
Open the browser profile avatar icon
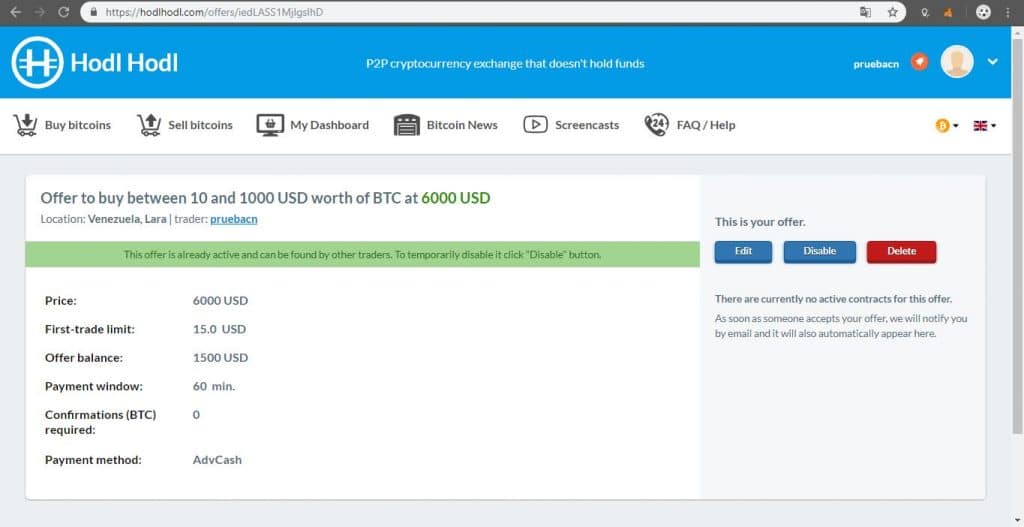(983, 12)
